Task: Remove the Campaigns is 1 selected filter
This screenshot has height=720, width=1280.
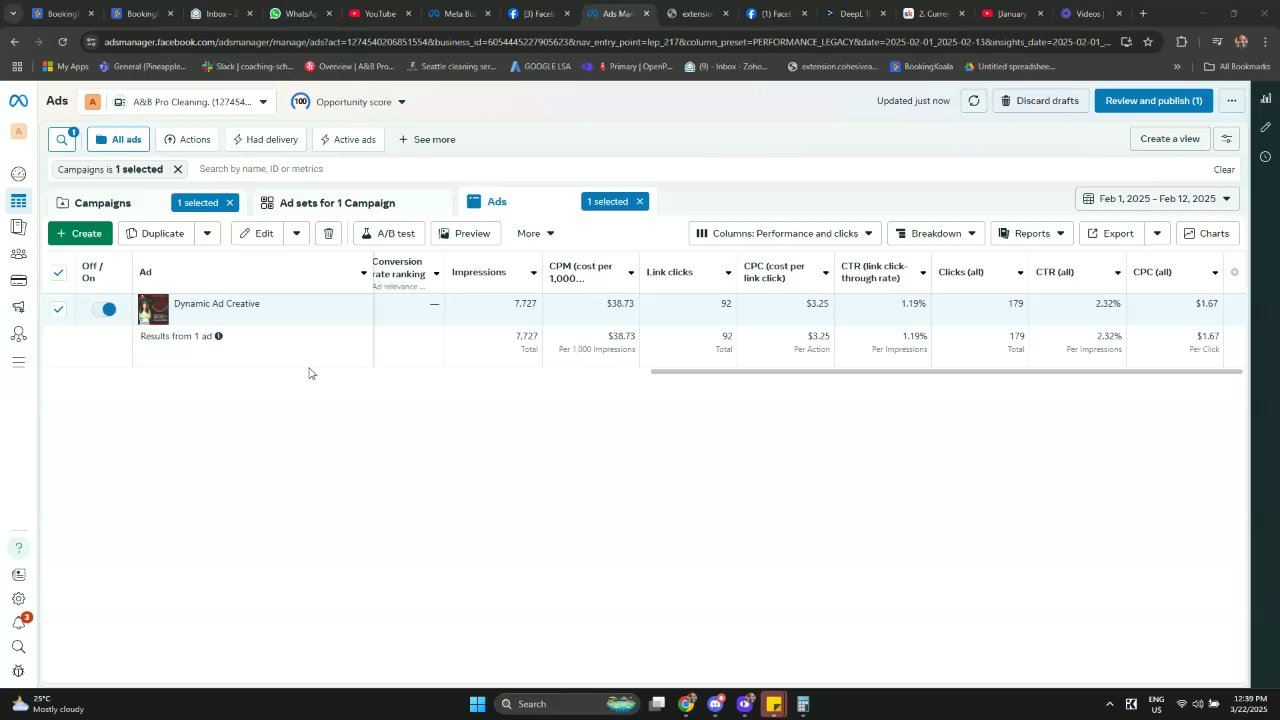Action: [178, 170]
